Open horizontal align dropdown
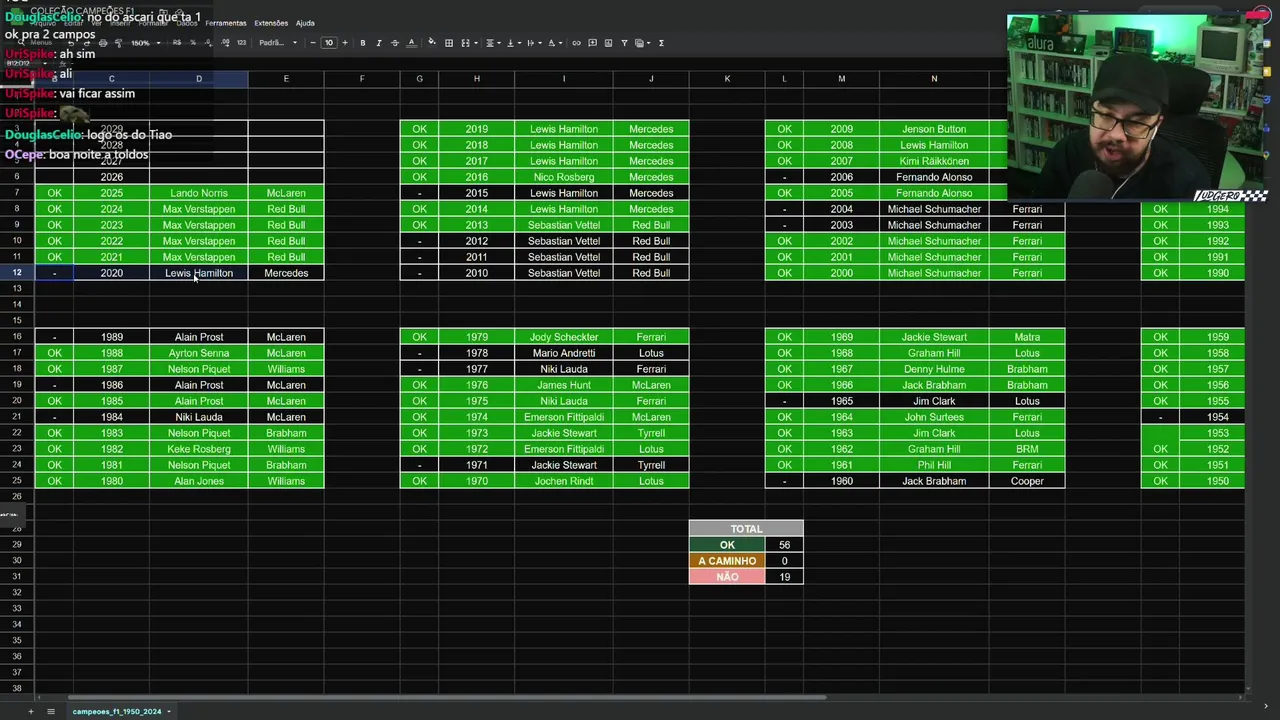This screenshot has width=1280, height=720. [492, 43]
